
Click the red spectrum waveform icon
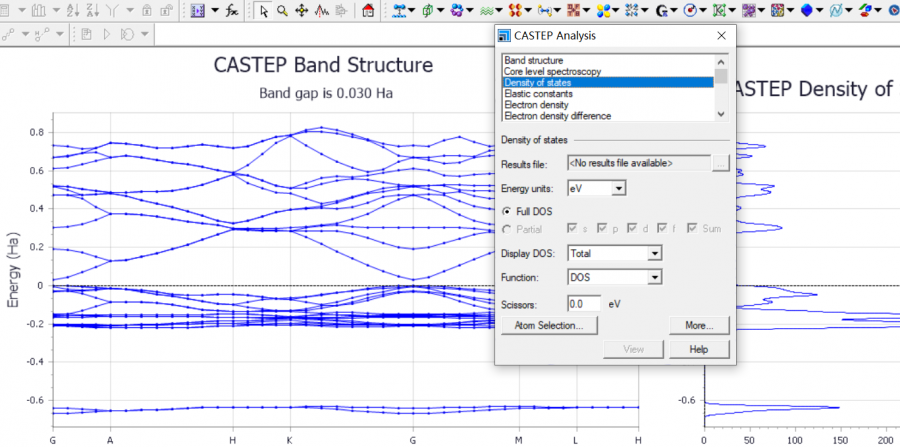(x=322, y=11)
